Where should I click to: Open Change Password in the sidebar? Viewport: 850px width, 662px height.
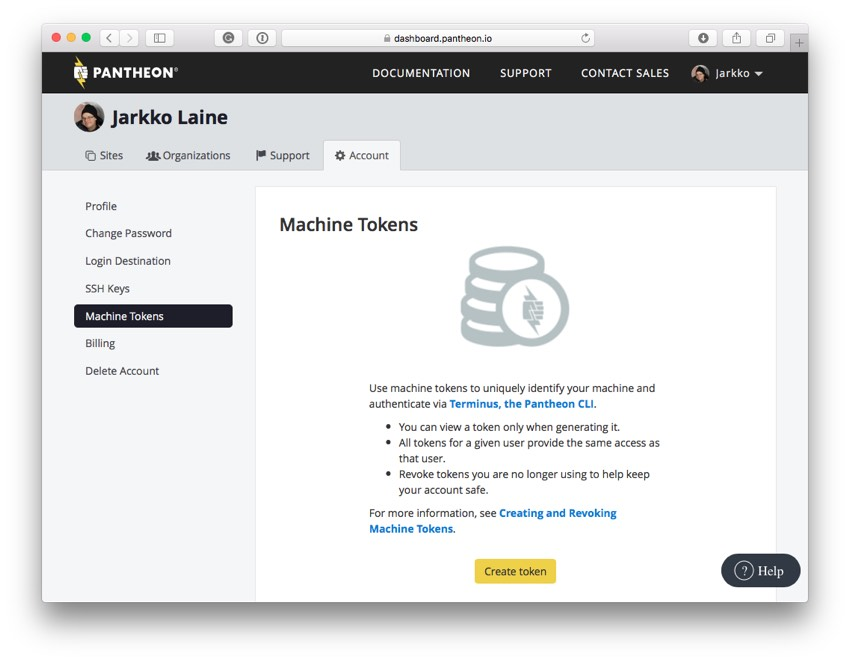[128, 233]
